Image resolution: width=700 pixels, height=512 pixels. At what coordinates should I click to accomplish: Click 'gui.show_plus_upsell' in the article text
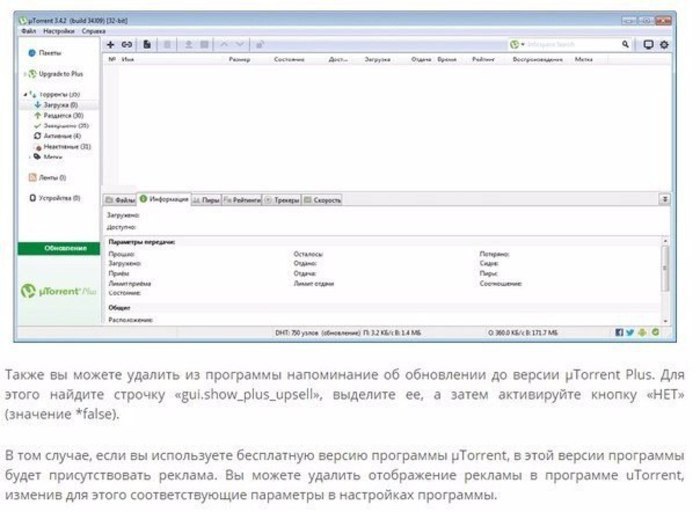[249, 394]
